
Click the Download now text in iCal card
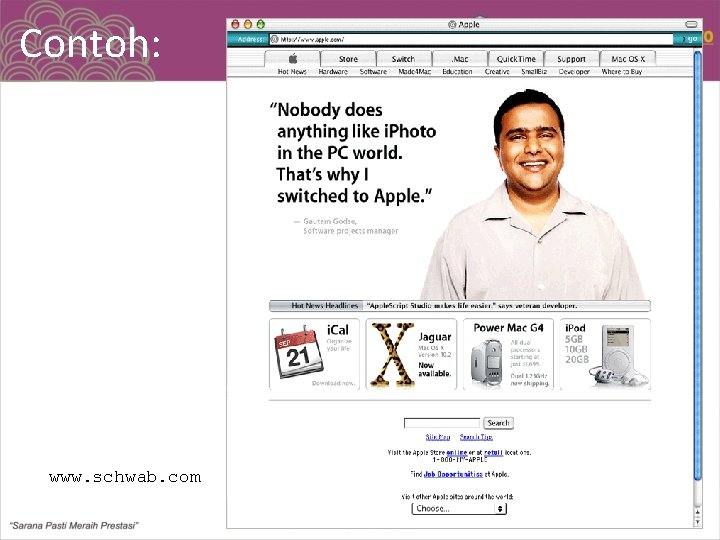333,383
